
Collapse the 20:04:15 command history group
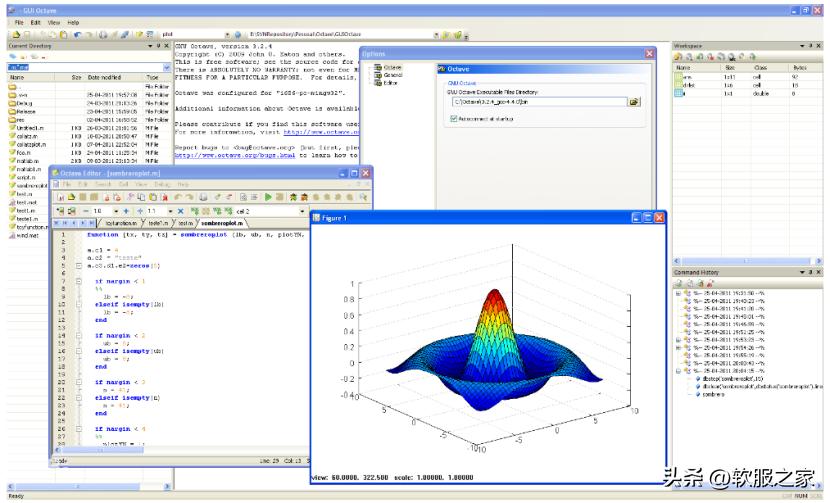click(x=678, y=371)
